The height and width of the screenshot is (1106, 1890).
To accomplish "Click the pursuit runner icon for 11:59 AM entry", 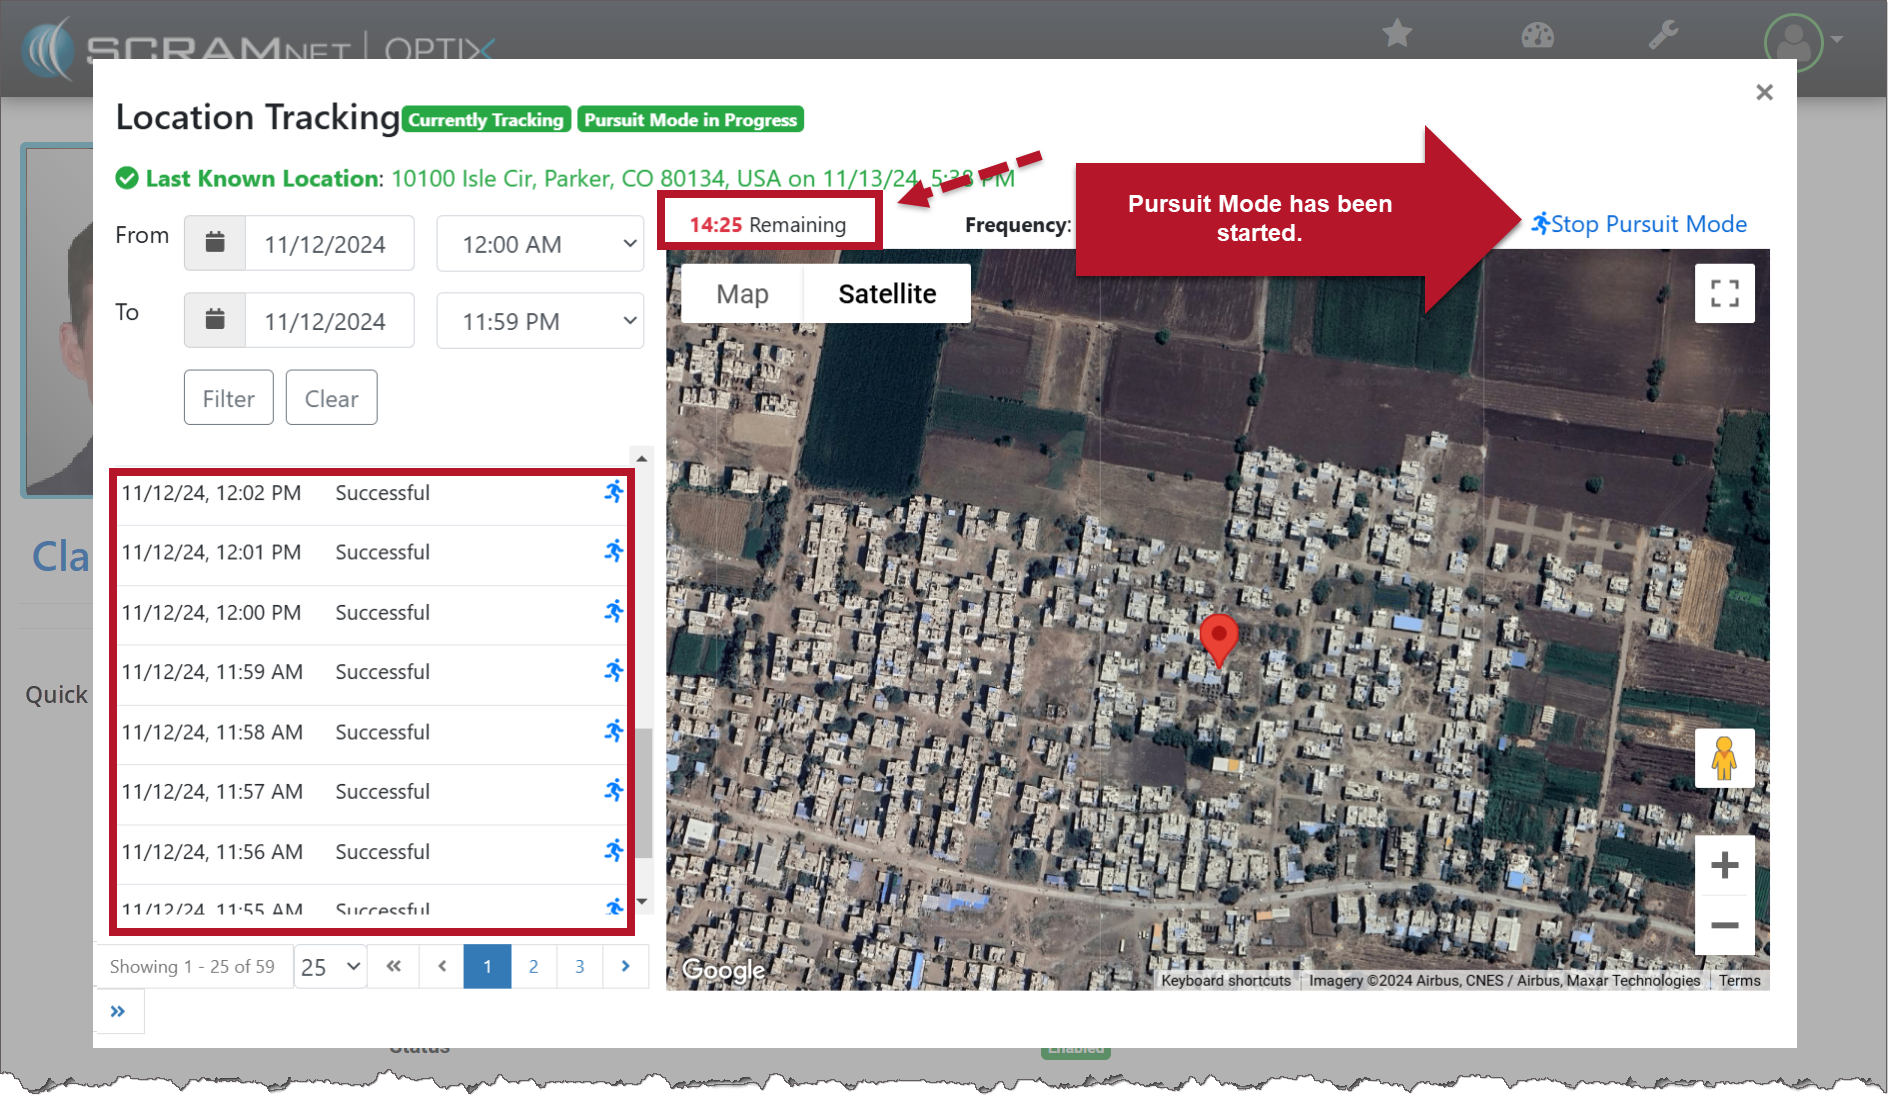I will tap(614, 671).
